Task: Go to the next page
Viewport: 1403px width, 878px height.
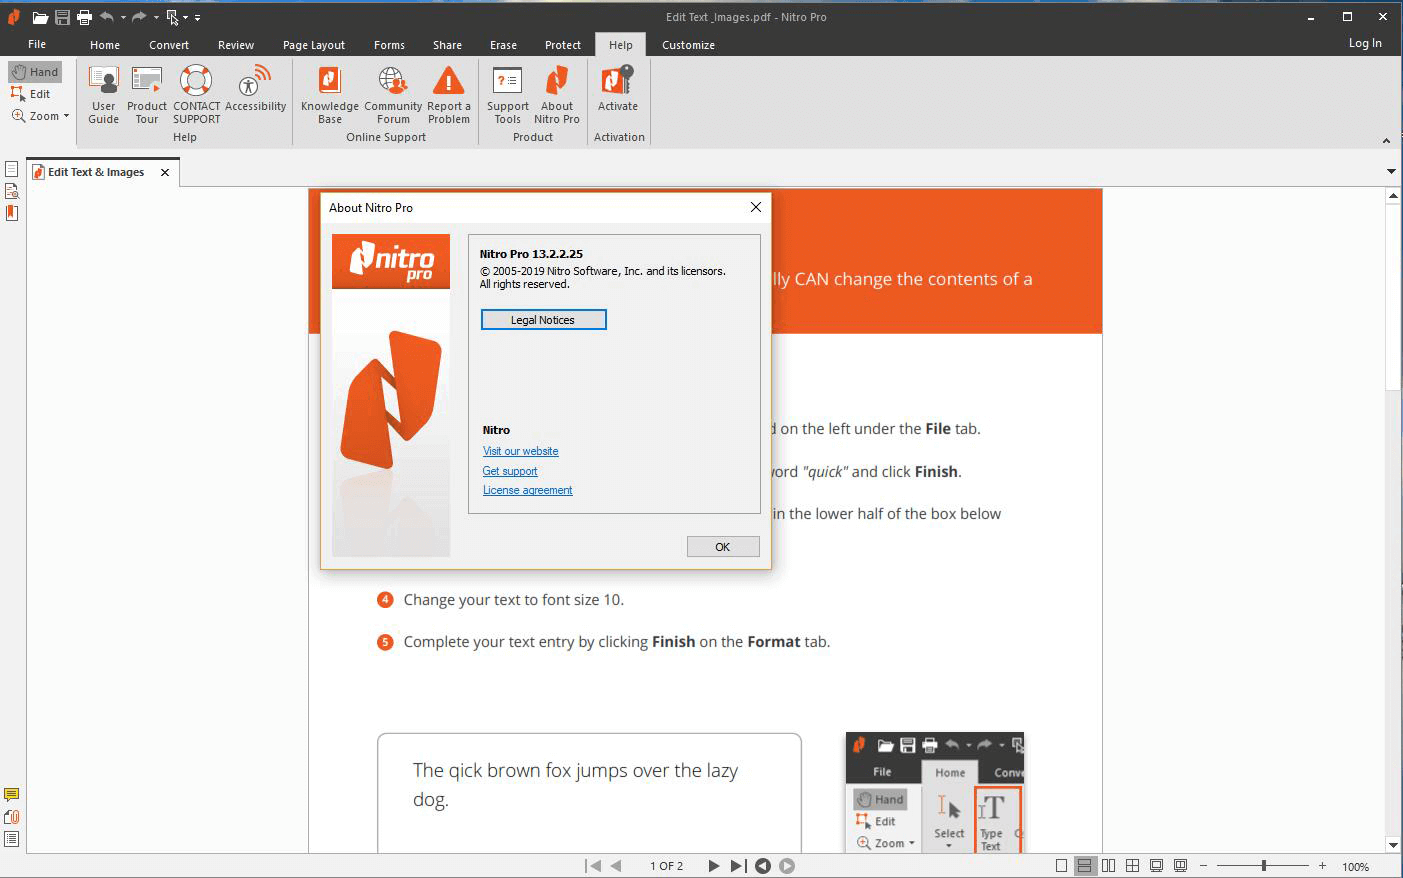Action: 713,866
